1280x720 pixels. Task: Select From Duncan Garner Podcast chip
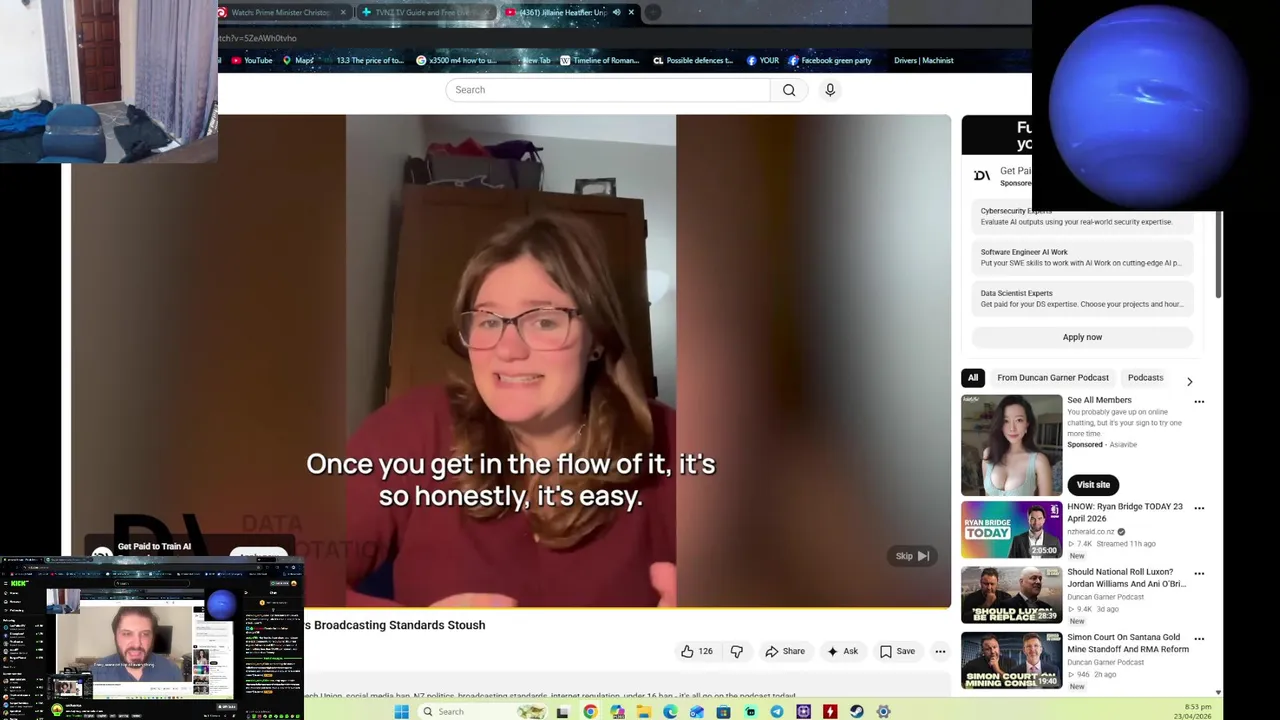pos(1053,378)
